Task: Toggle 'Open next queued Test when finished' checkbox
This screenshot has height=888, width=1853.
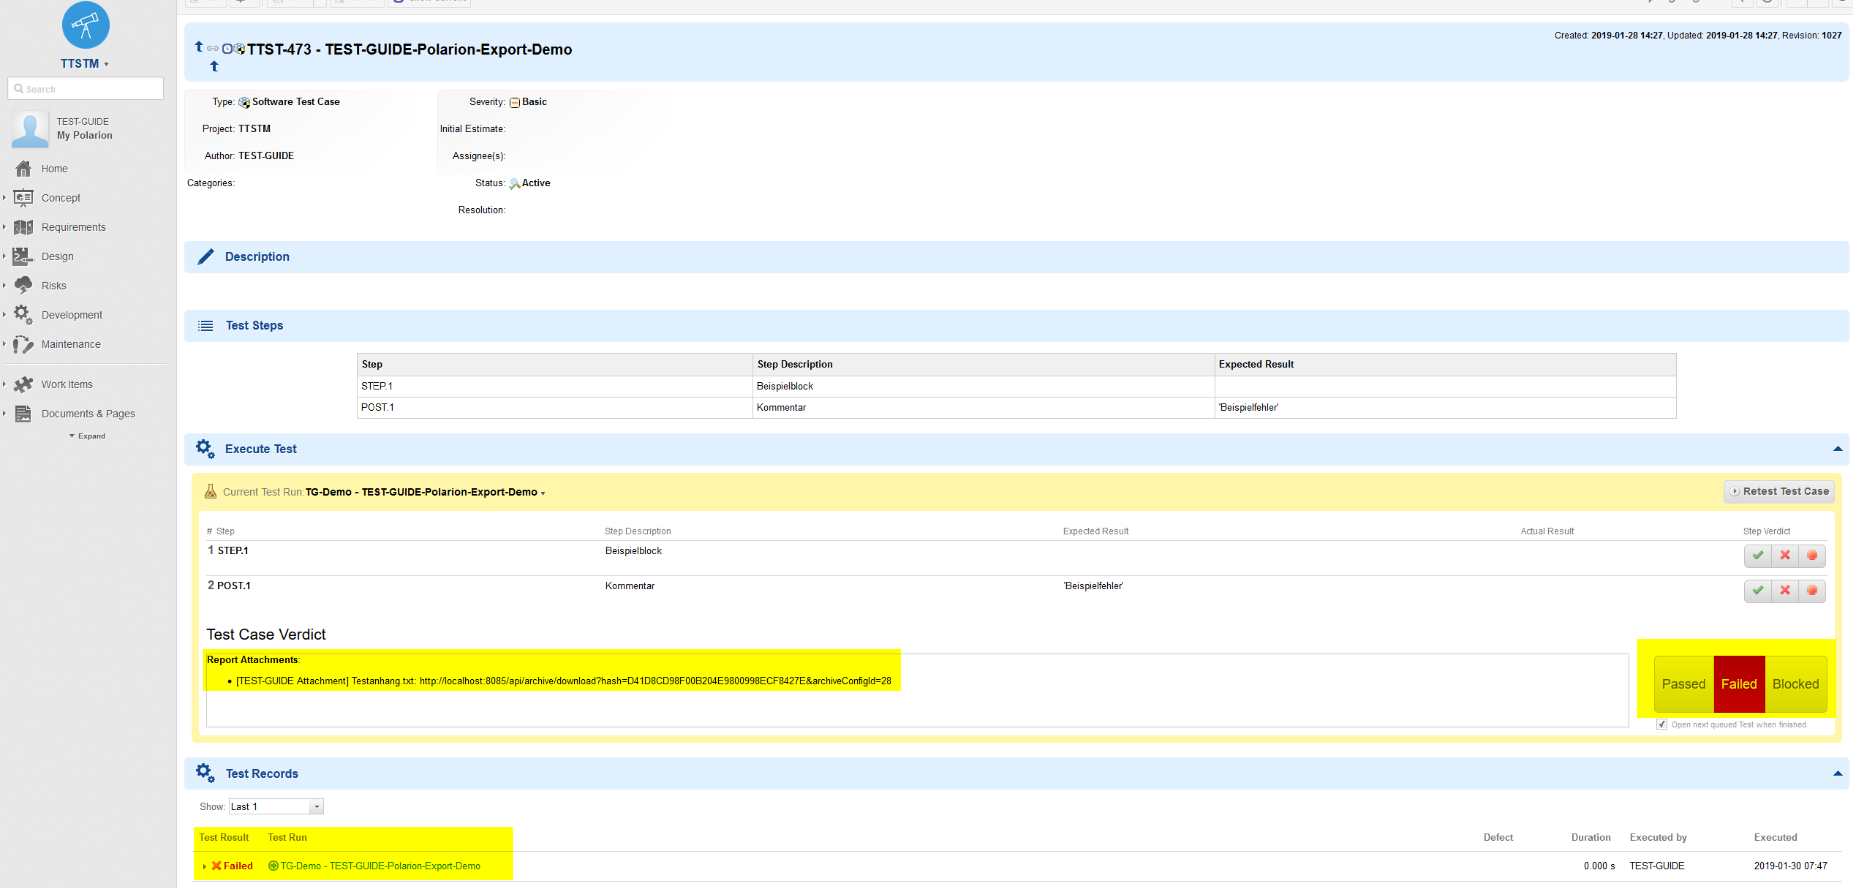Action: click(x=1662, y=725)
